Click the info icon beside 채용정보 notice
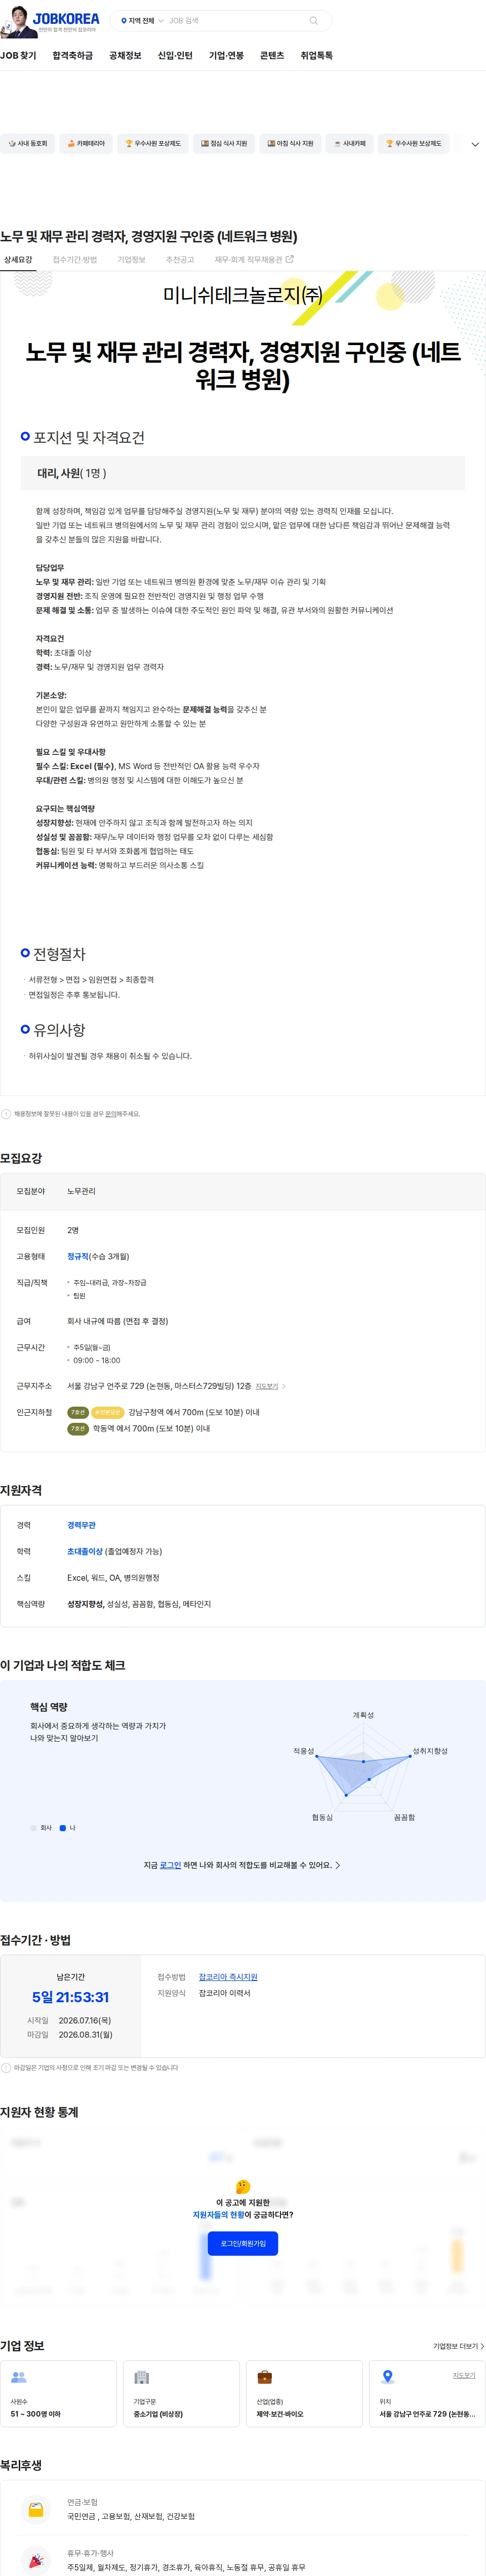Viewport: 486px width, 2576px height. click(6, 1114)
